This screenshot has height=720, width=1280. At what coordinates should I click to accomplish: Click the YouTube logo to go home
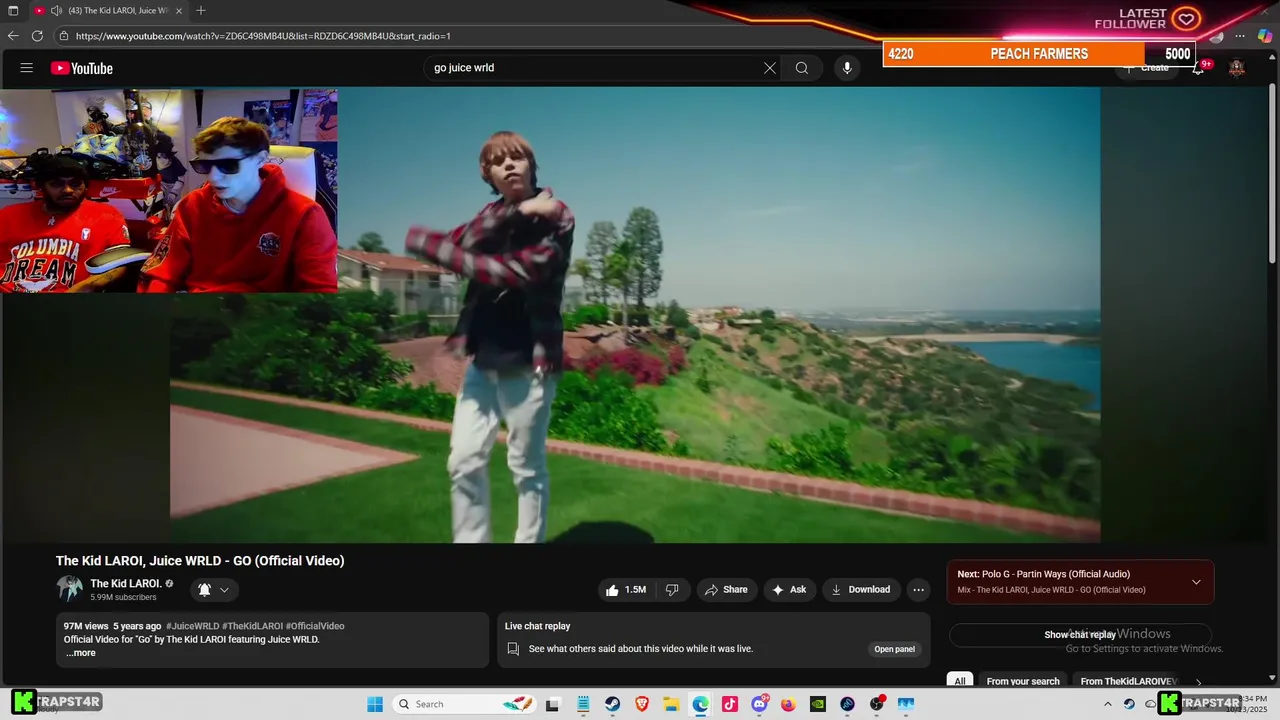click(x=82, y=68)
